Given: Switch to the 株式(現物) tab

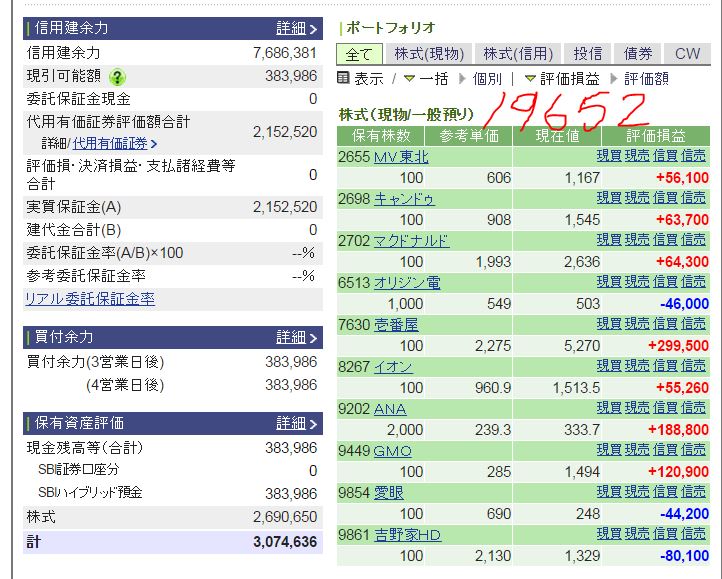Looking at the screenshot, I should coord(429,54).
